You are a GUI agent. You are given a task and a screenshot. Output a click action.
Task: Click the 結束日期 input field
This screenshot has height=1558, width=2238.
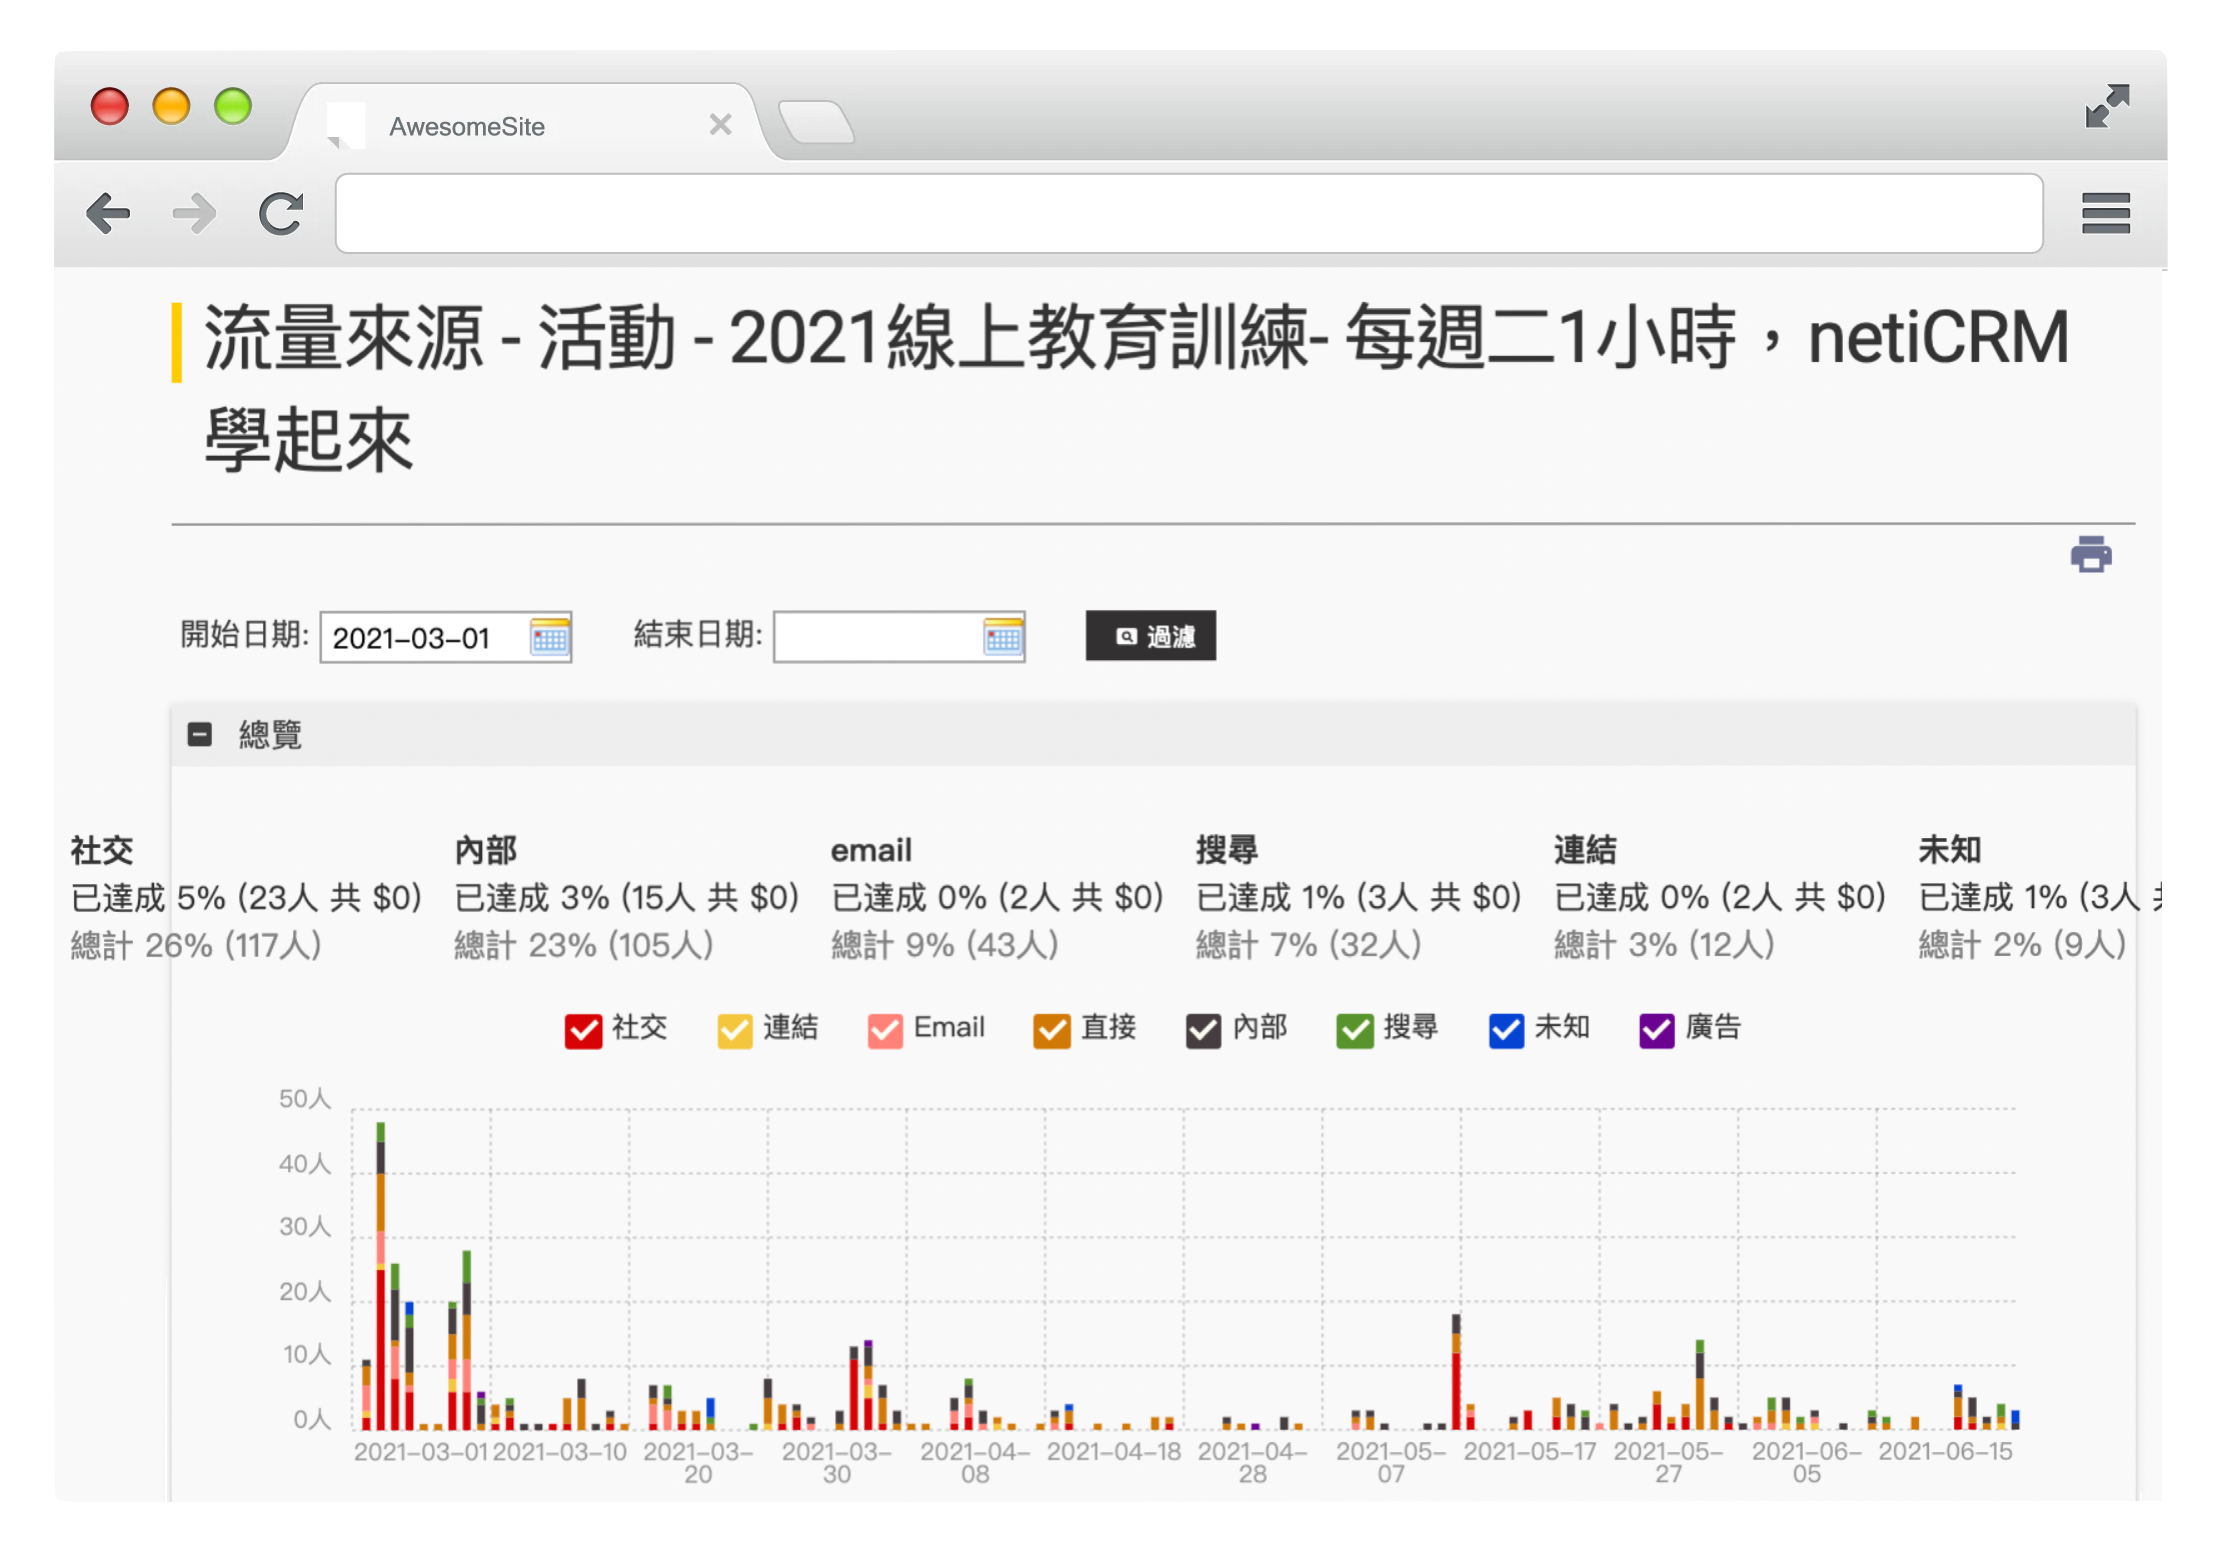(899, 637)
